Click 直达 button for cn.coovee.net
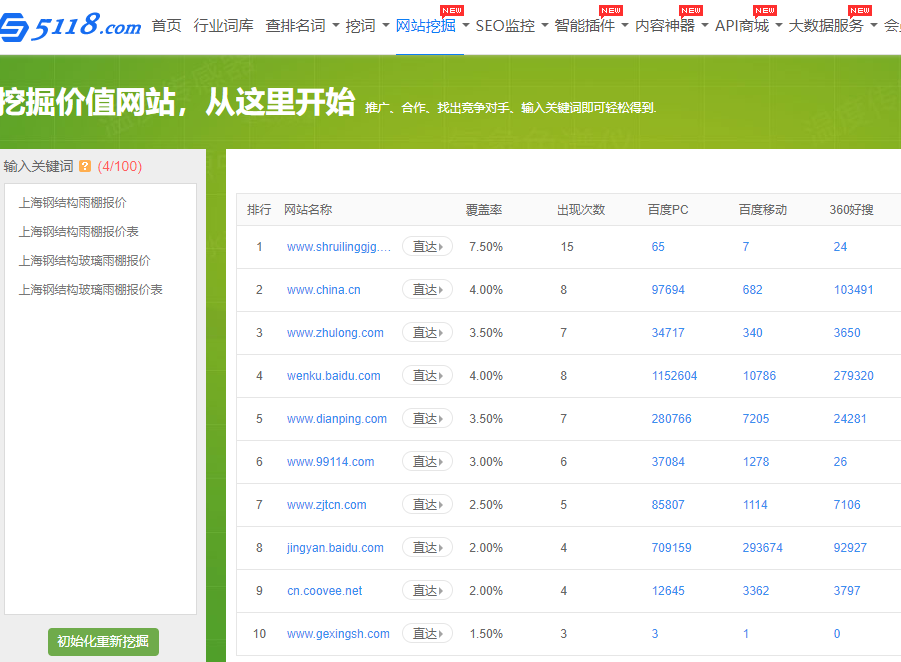 pyautogui.click(x=428, y=591)
